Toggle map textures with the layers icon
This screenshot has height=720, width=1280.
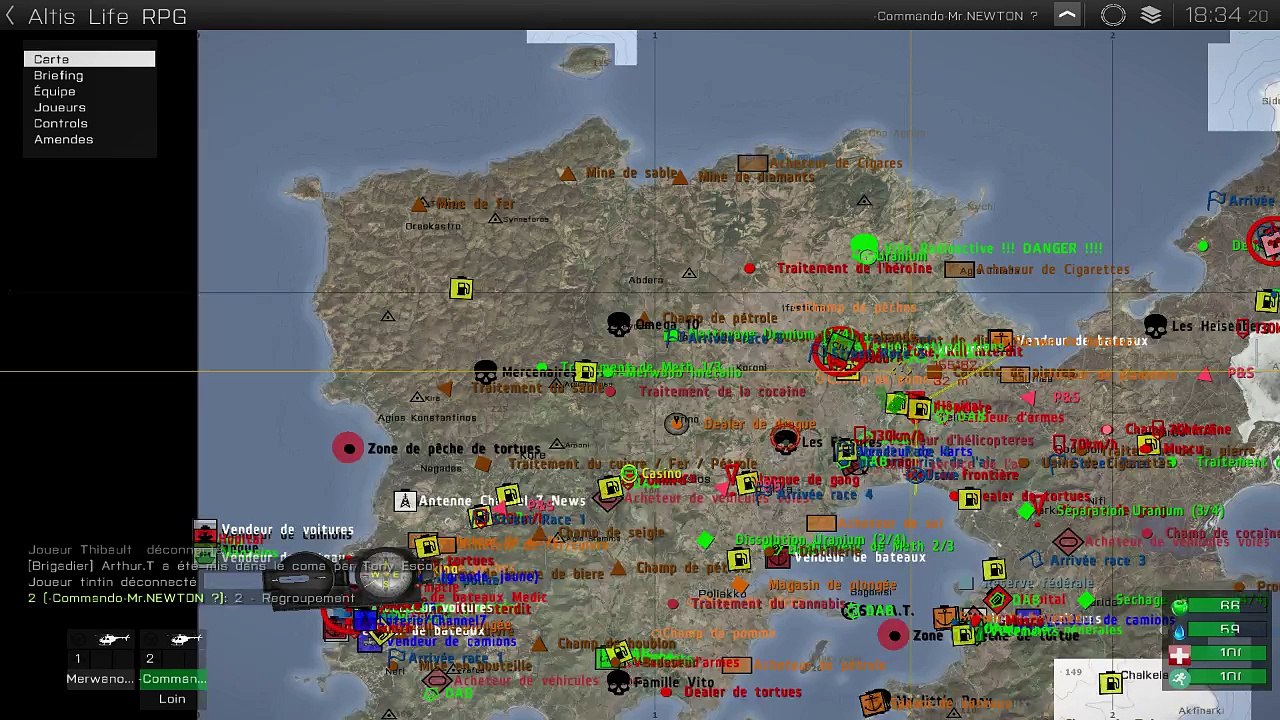pos(1151,15)
